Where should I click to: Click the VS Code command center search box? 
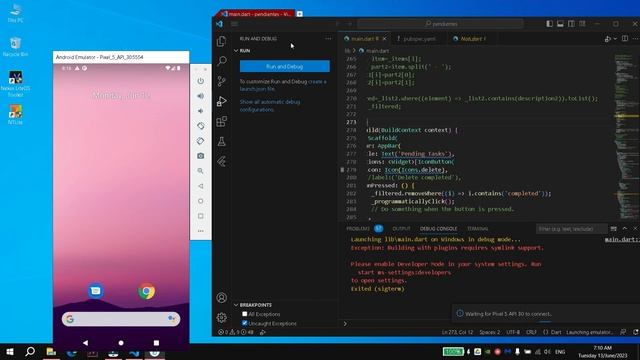click(440, 24)
